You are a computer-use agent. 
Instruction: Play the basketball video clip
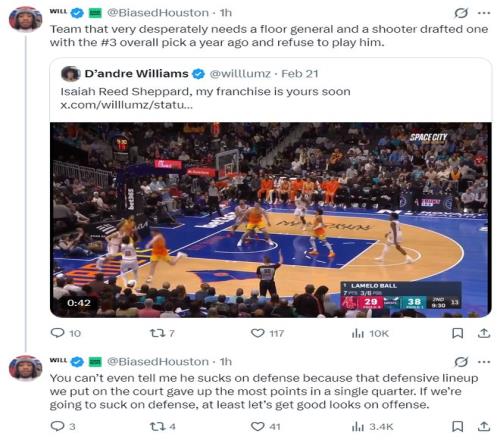[271, 220]
